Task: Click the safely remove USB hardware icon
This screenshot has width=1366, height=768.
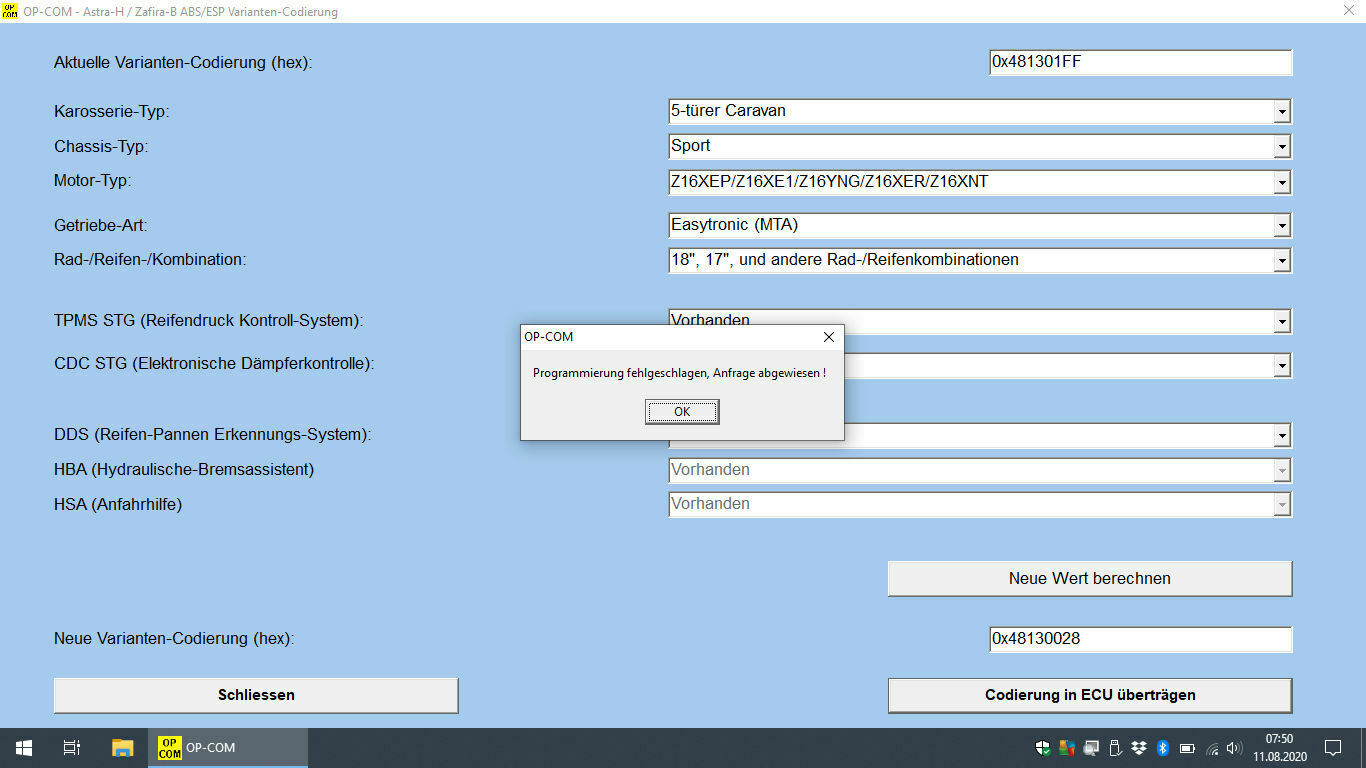Action: pyautogui.click(x=1115, y=747)
